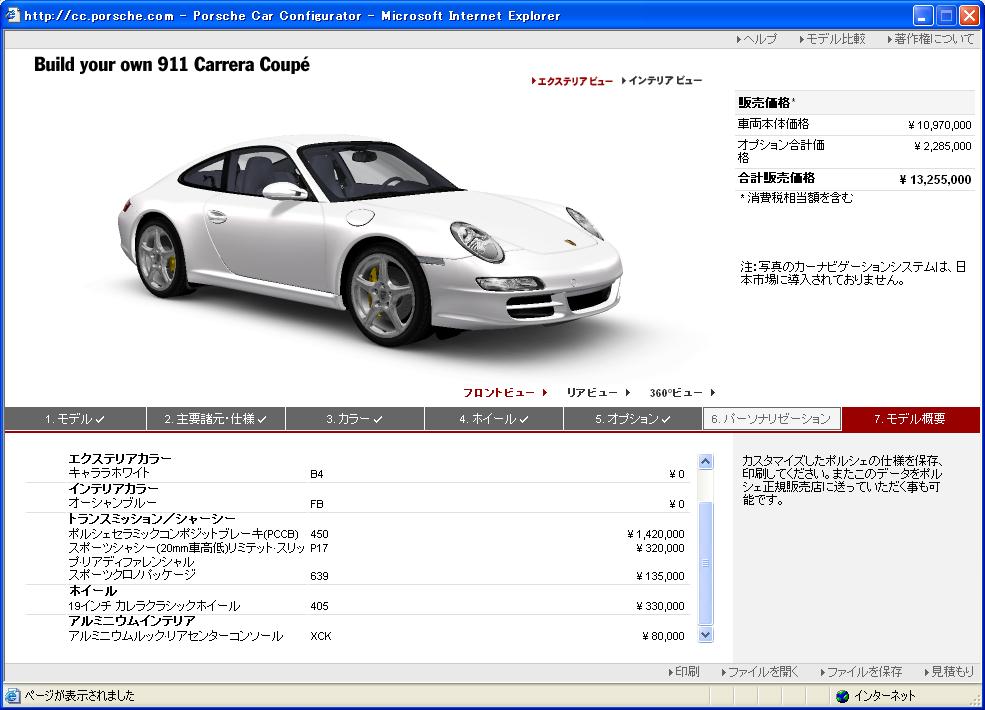This screenshot has height=710, width=985.
Task: Open the 著作権について copyright link
Action: 930,39
